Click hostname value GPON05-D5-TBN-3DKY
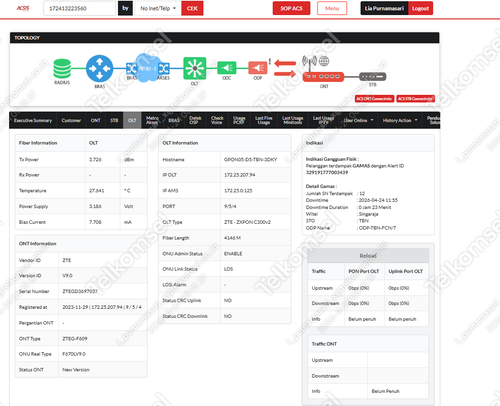500x406 pixels. [x=251, y=160]
